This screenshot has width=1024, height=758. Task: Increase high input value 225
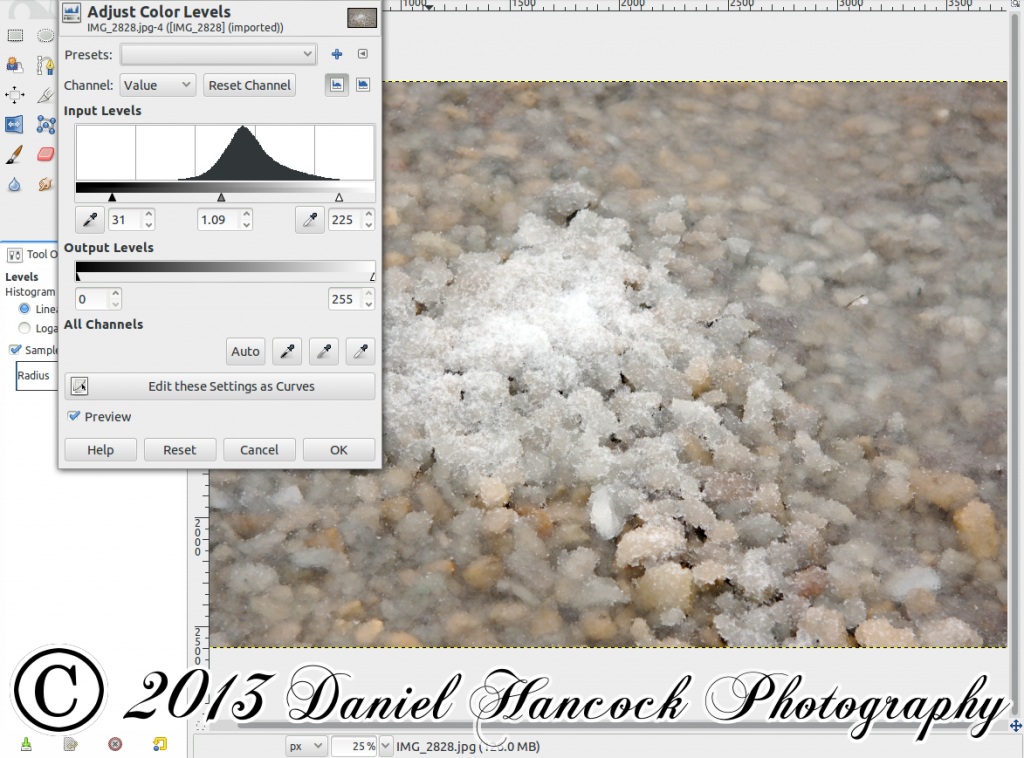pyautogui.click(x=369, y=214)
